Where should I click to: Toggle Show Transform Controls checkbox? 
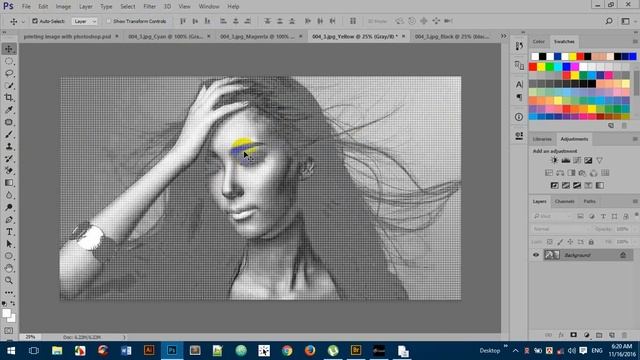click(x=109, y=21)
